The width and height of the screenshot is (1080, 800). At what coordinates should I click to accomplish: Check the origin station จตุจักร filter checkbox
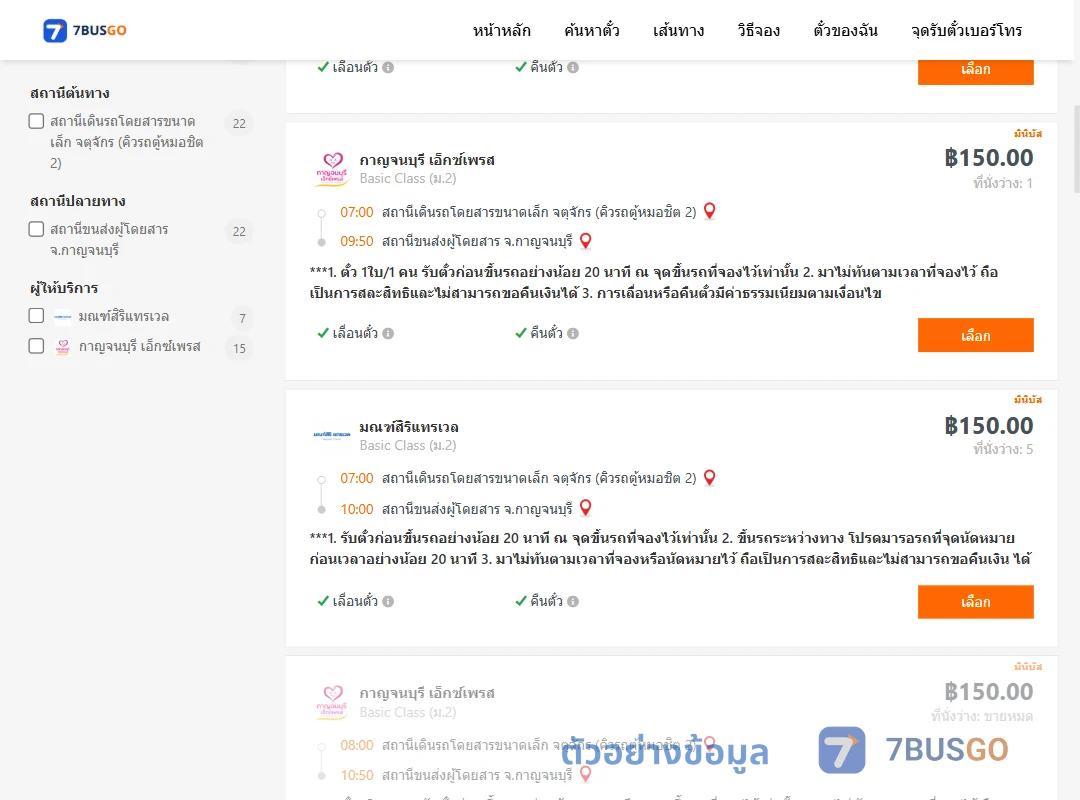tap(37, 121)
